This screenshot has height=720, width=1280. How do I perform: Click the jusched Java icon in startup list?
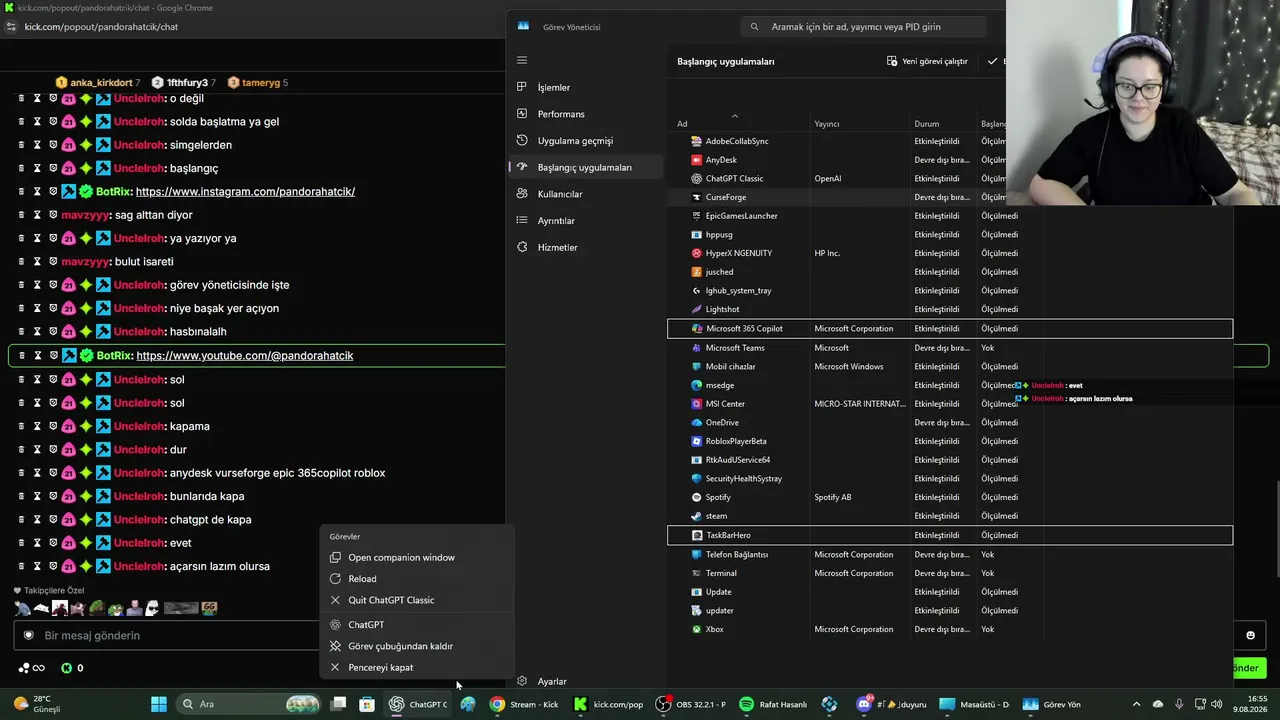pos(697,272)
